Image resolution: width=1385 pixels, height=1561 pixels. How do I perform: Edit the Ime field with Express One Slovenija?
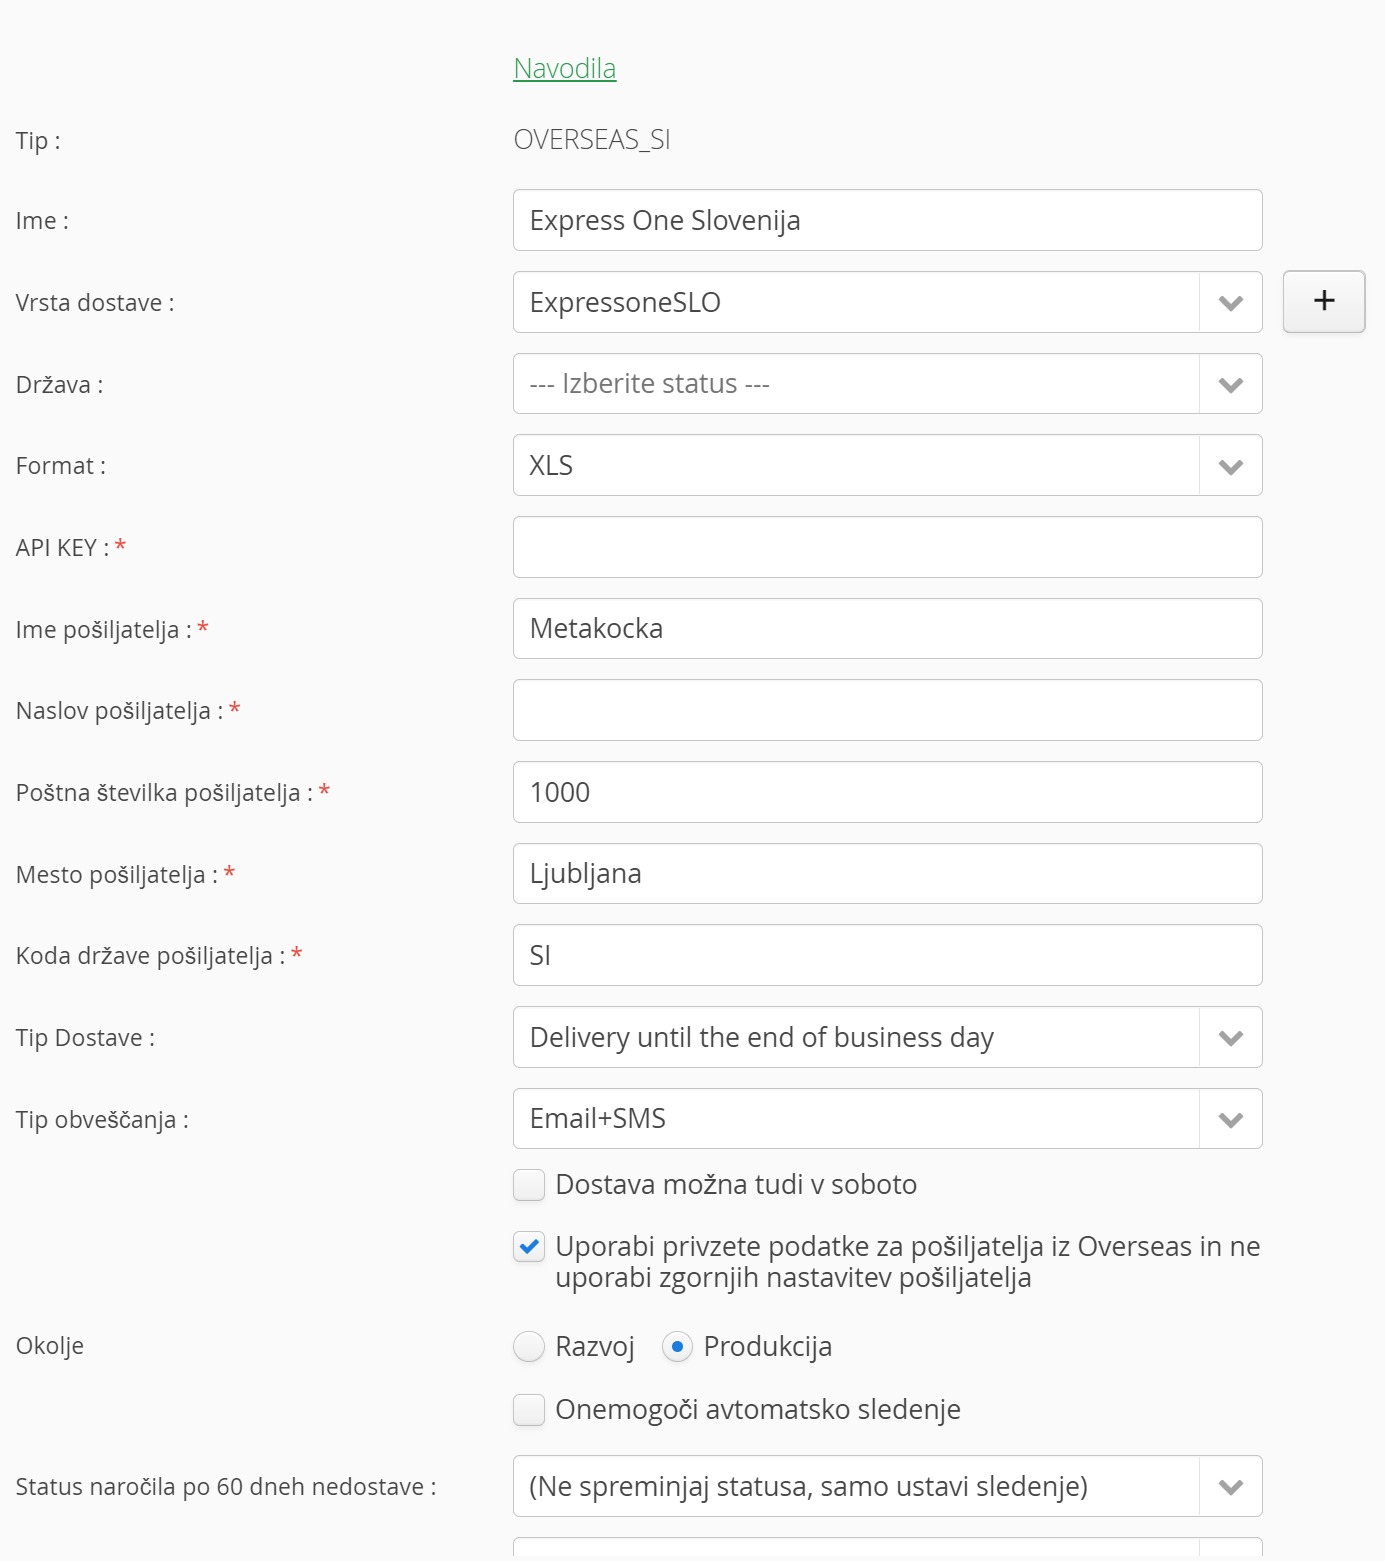pos(887,220)
